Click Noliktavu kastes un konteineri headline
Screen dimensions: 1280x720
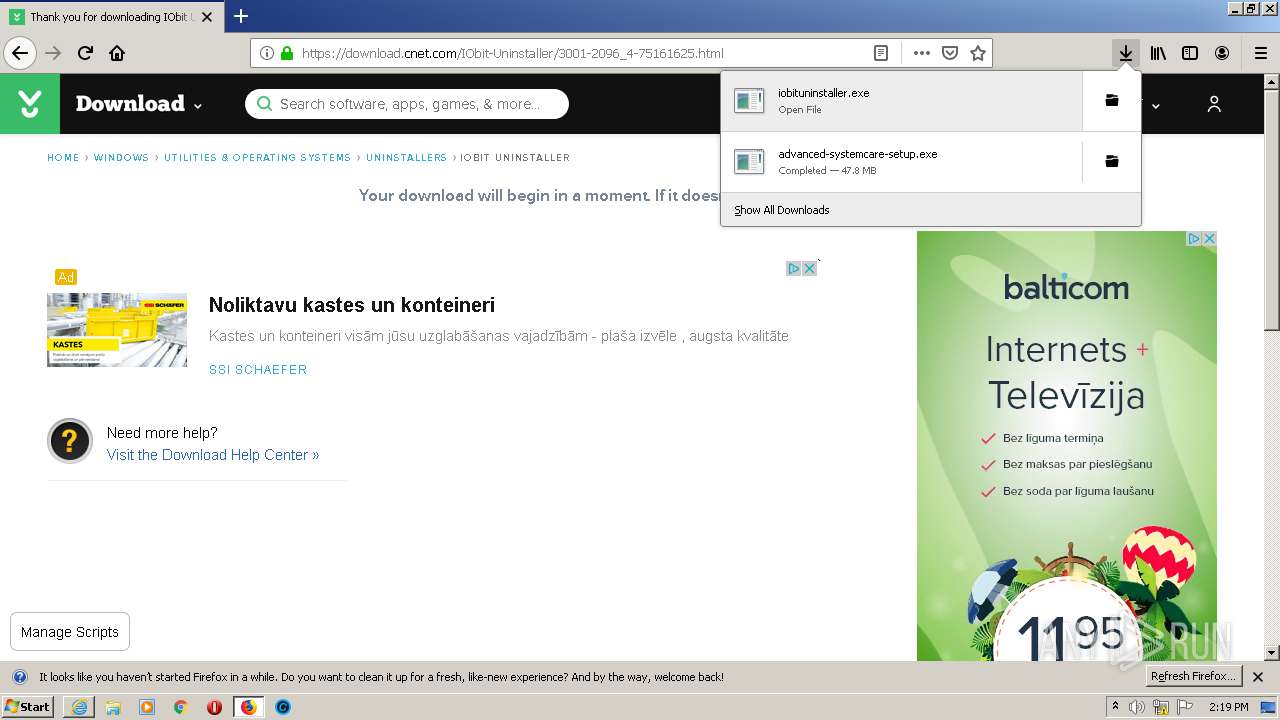click(352, 305)
